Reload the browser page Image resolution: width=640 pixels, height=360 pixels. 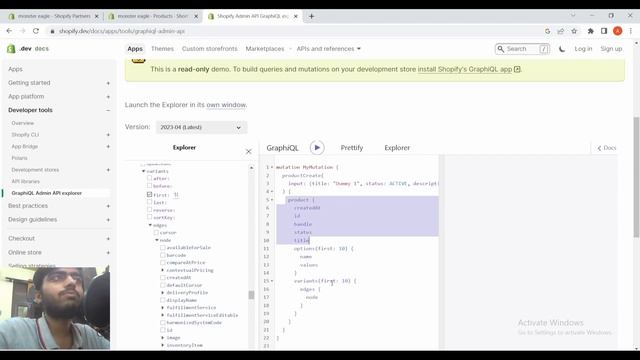(x=36, y=31)
